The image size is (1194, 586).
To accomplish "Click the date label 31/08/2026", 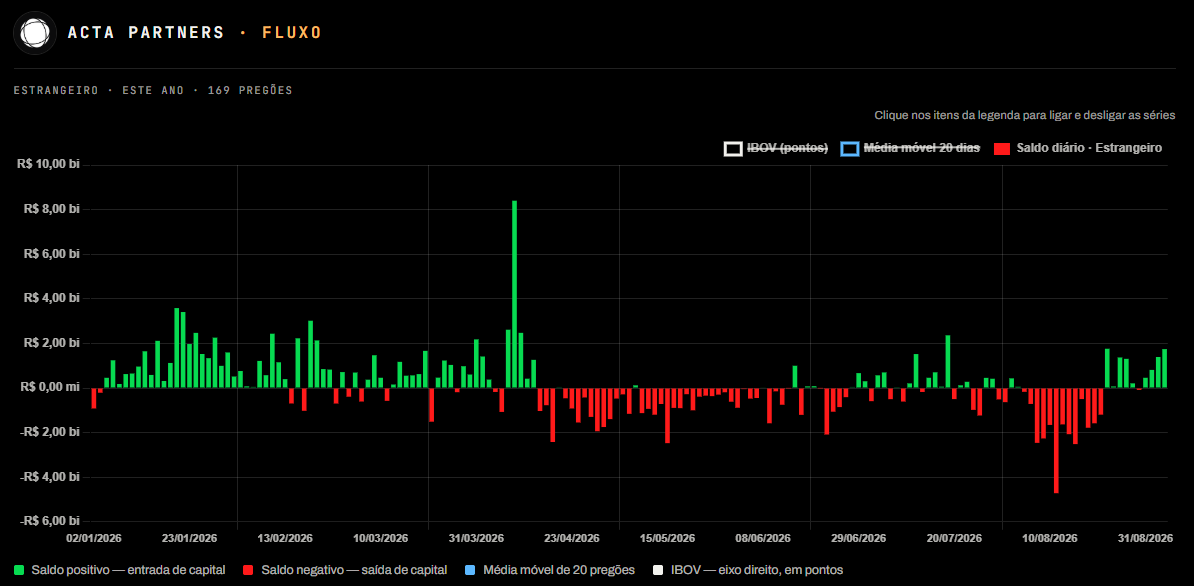I will [x=1145, y=538].
